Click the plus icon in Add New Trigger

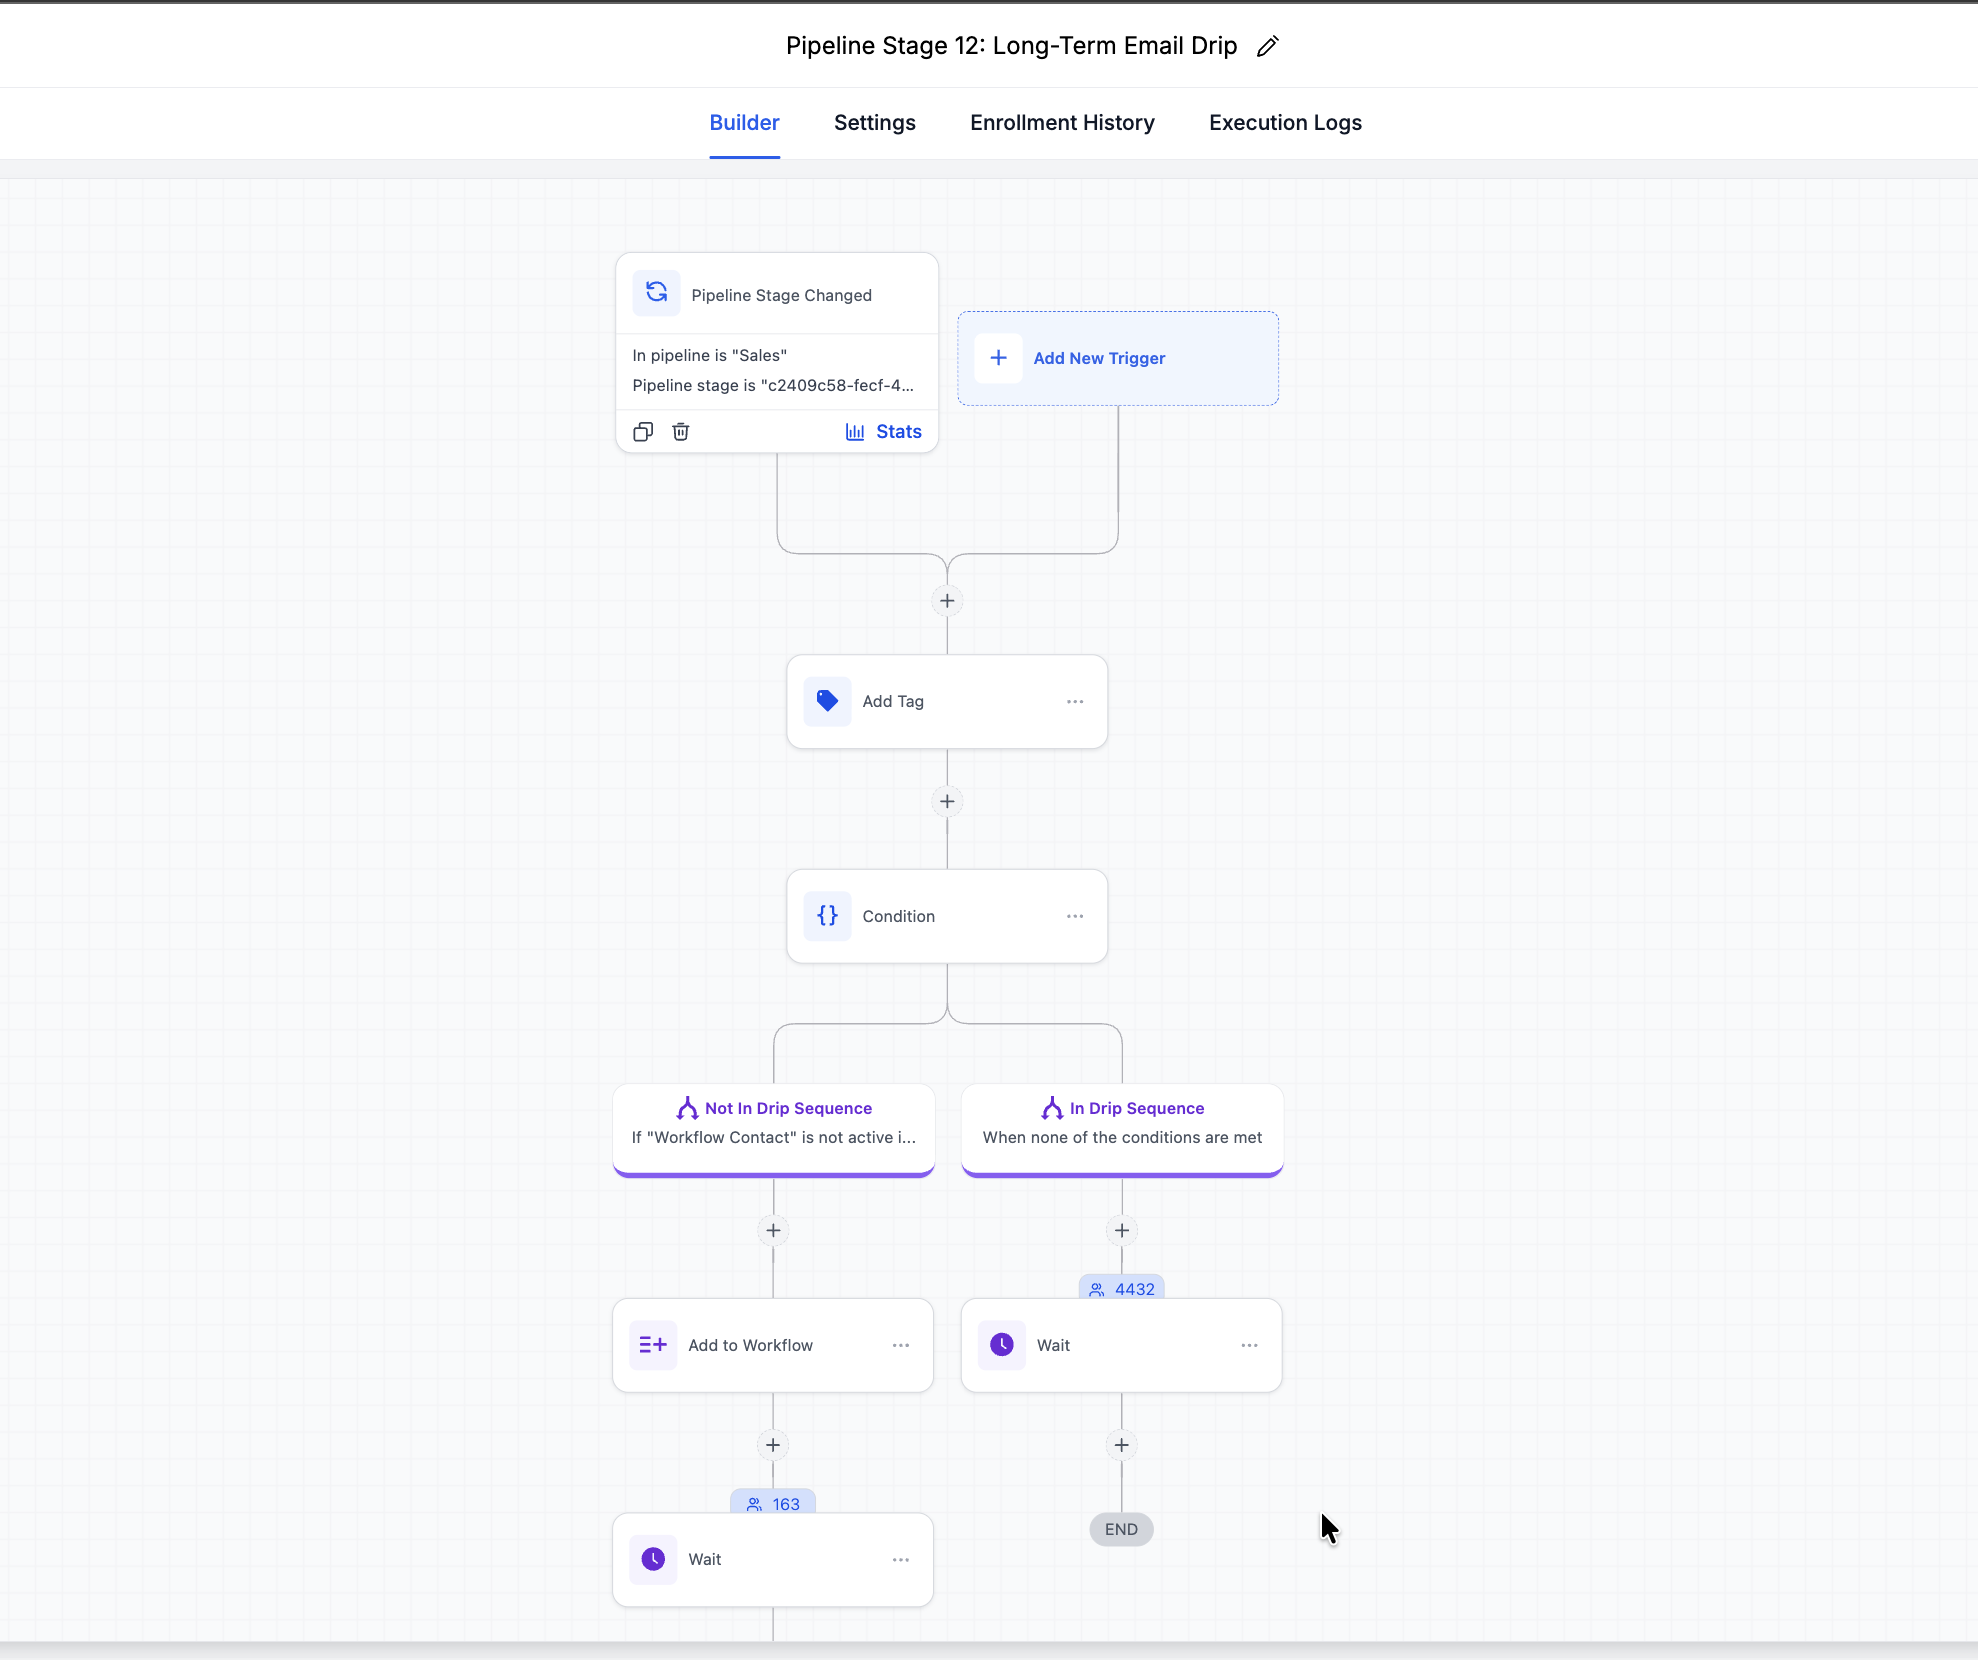[998, 358]
